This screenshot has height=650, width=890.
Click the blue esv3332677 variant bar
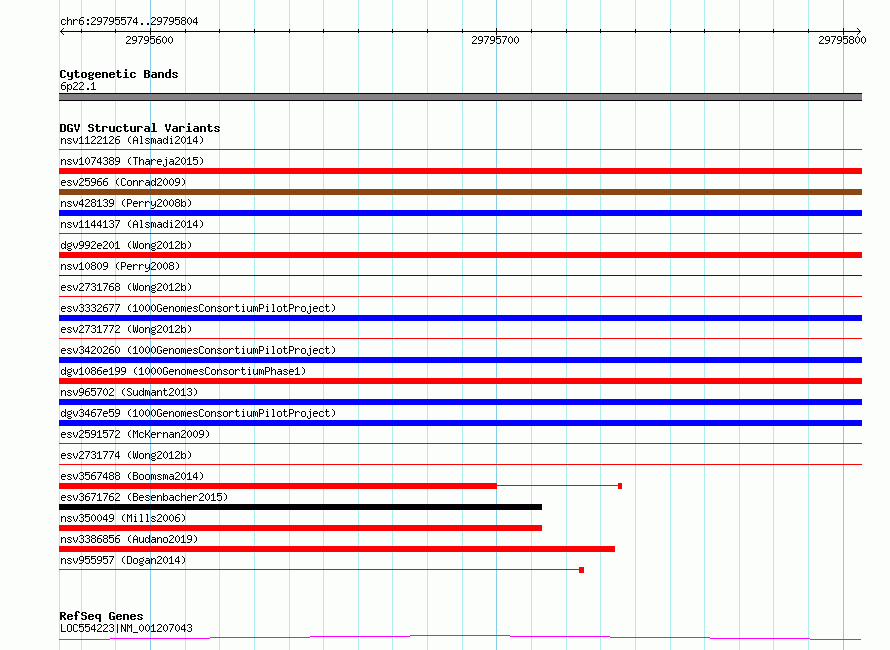[460, 318]
